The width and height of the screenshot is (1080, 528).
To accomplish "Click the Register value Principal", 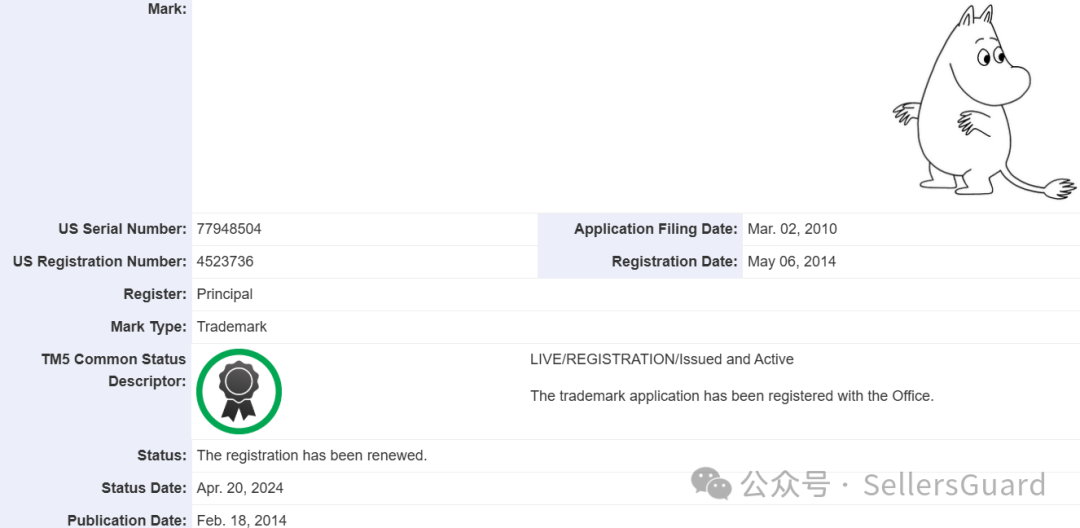I will pyautogui.click(x=225, y=294).
